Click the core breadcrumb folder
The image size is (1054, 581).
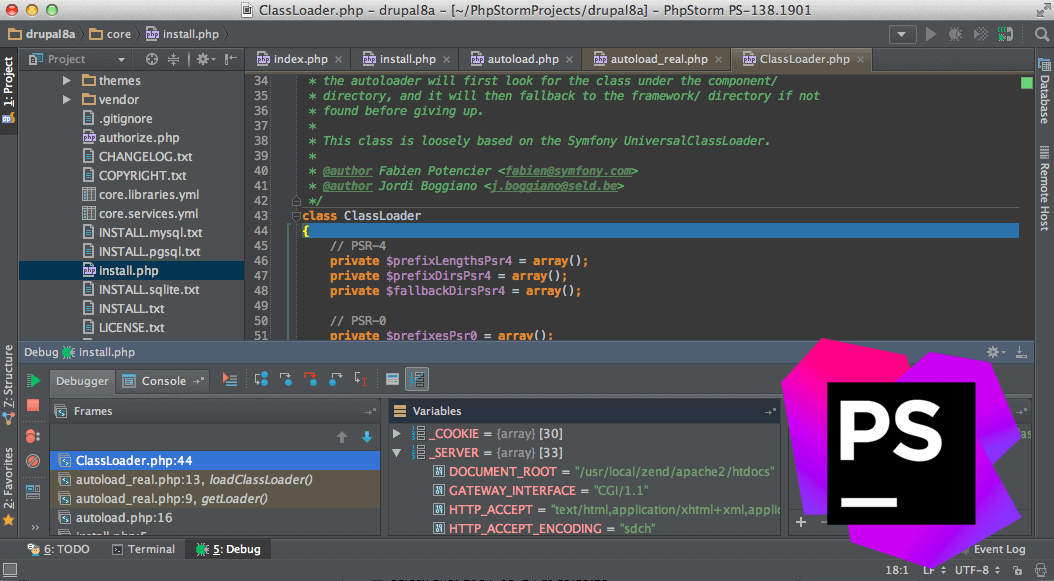(111, 34)
